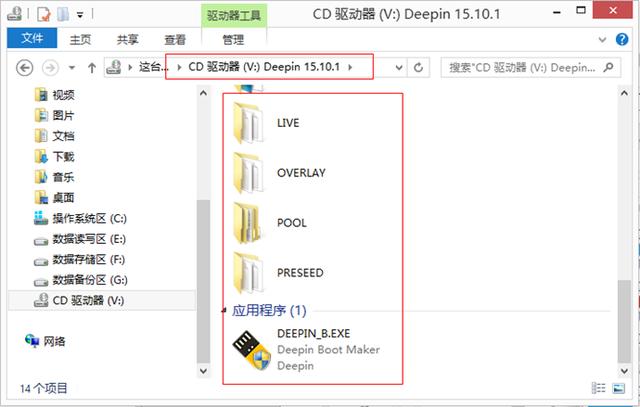Click the Back navigation arrow
The width and height of the screenshot is (640, 407).
pos(24,67)
